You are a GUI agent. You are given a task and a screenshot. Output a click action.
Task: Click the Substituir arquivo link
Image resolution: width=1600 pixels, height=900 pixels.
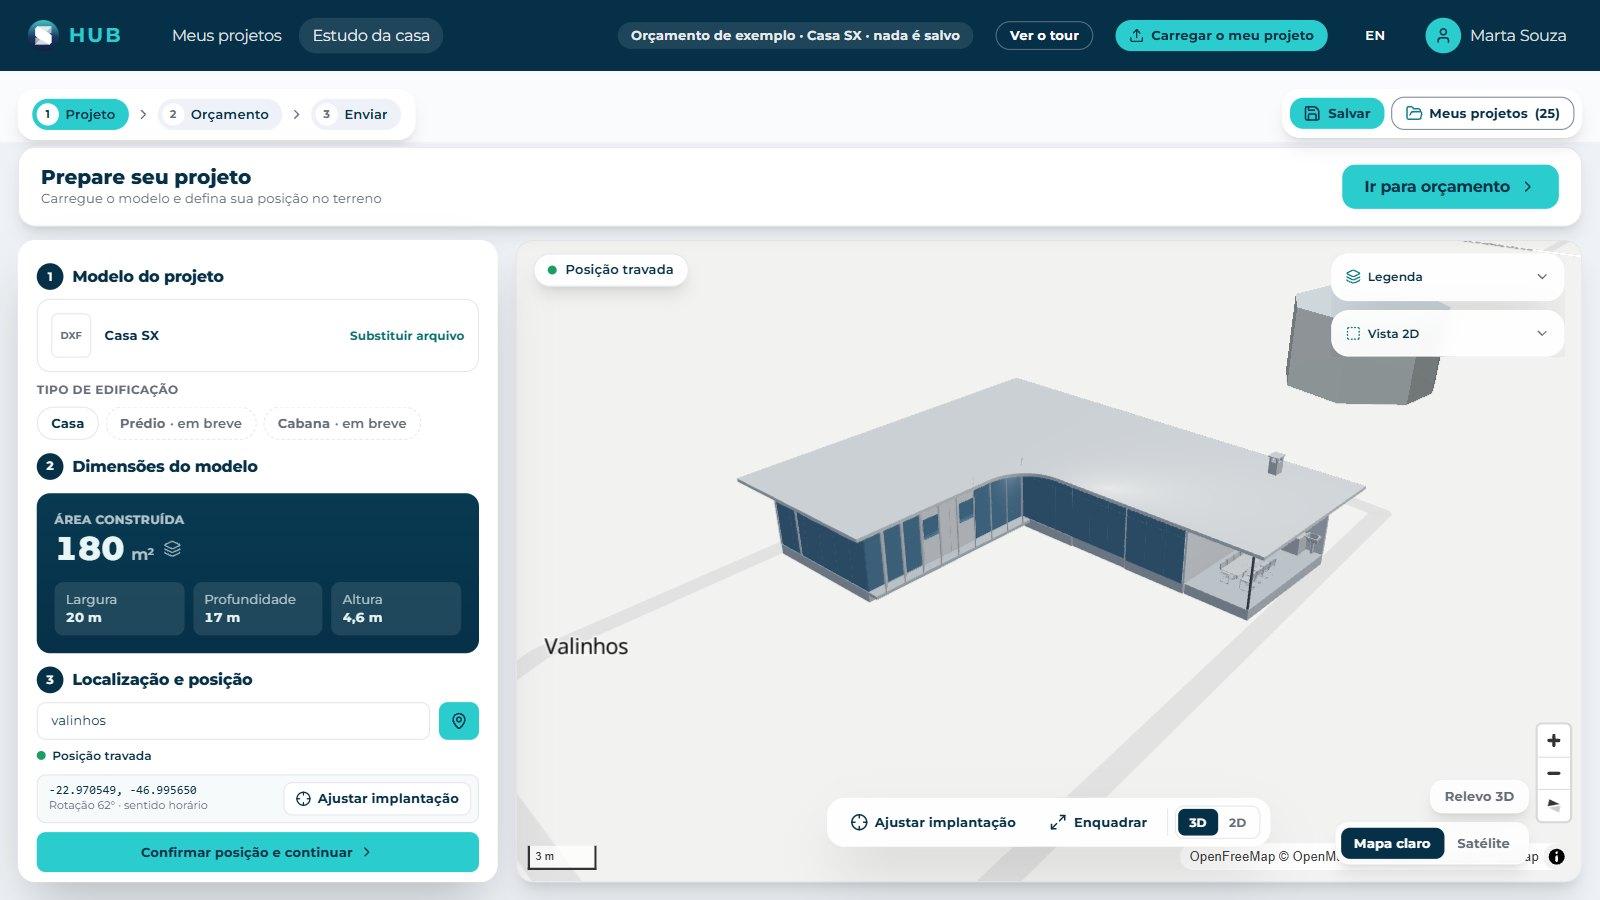pos(407,336)
